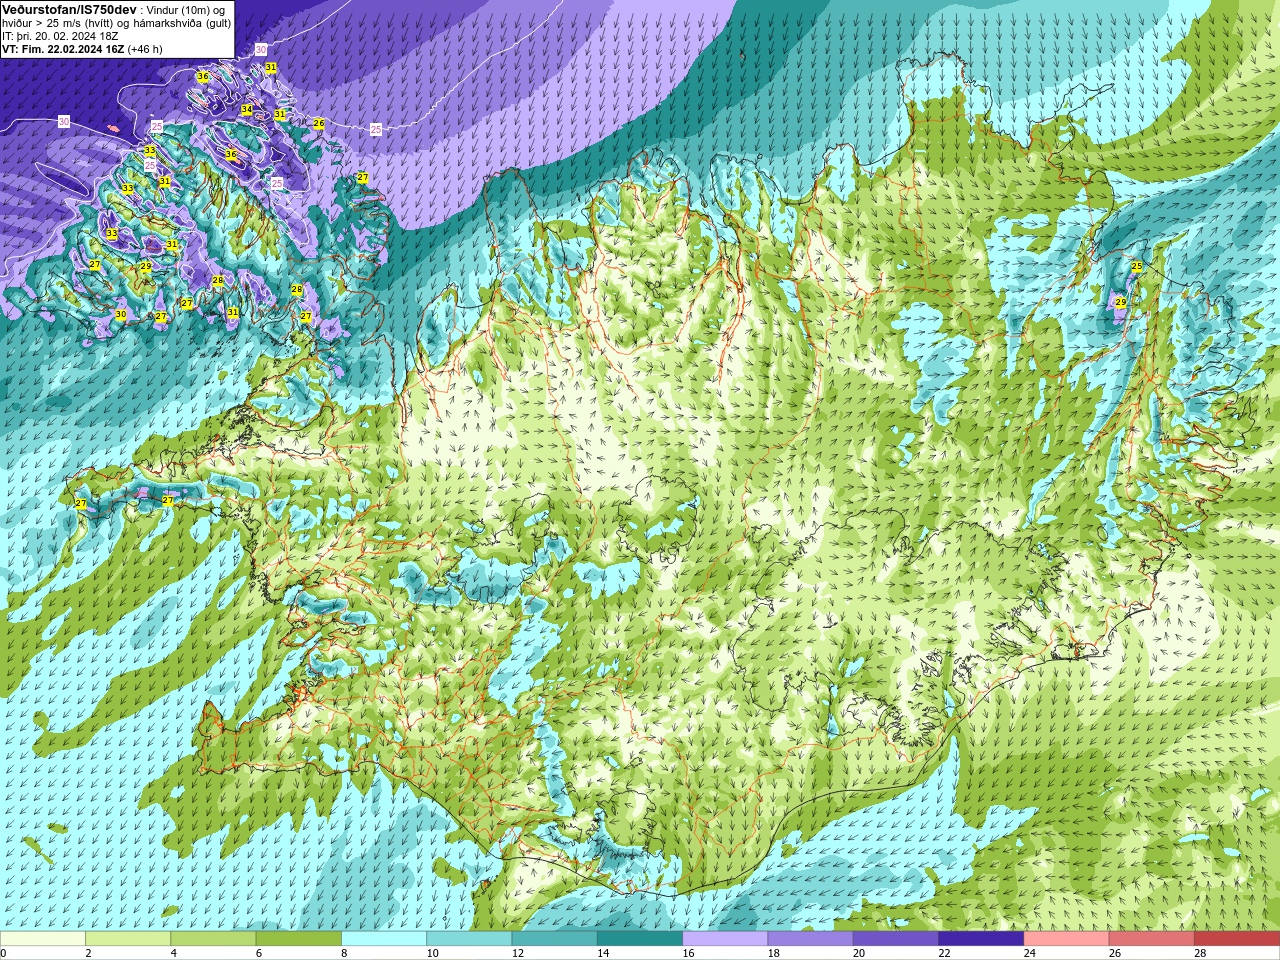Click the 12–14 teal legend swatch

554,939
